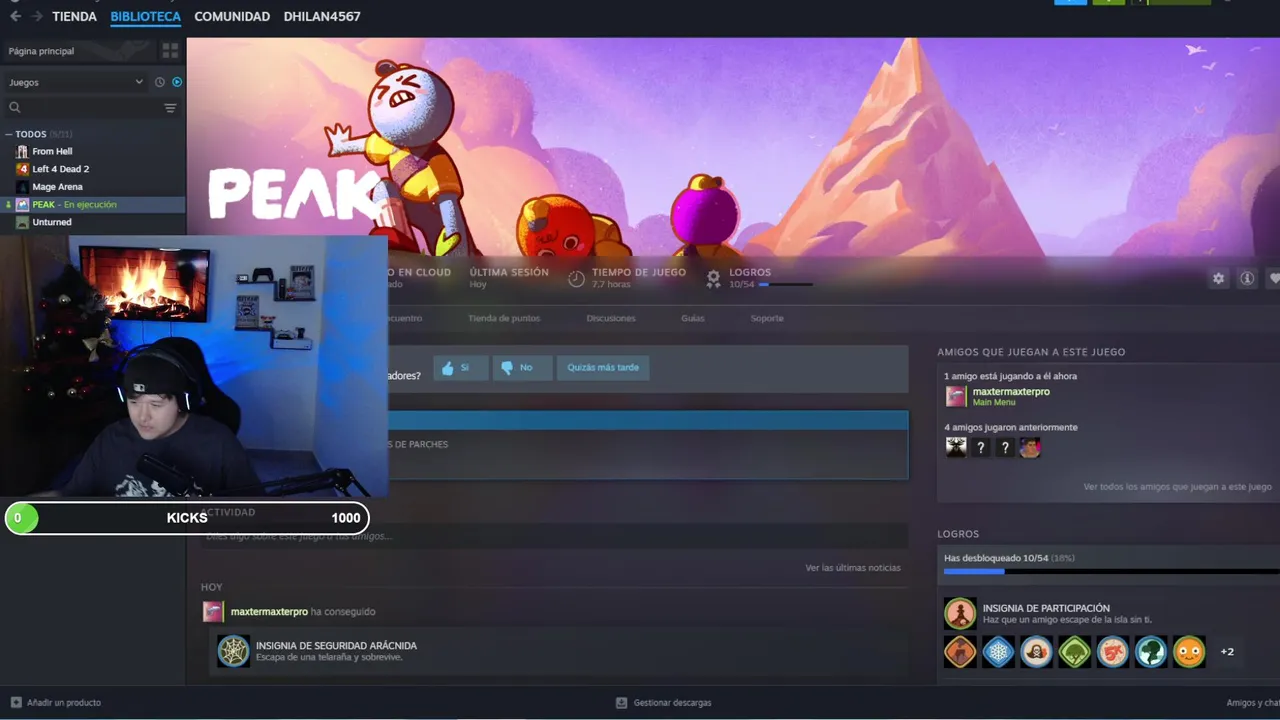This screenshot has width=1280, height=720.
Task: Open Insignia de Participación achievement icon
Action: 960,614
